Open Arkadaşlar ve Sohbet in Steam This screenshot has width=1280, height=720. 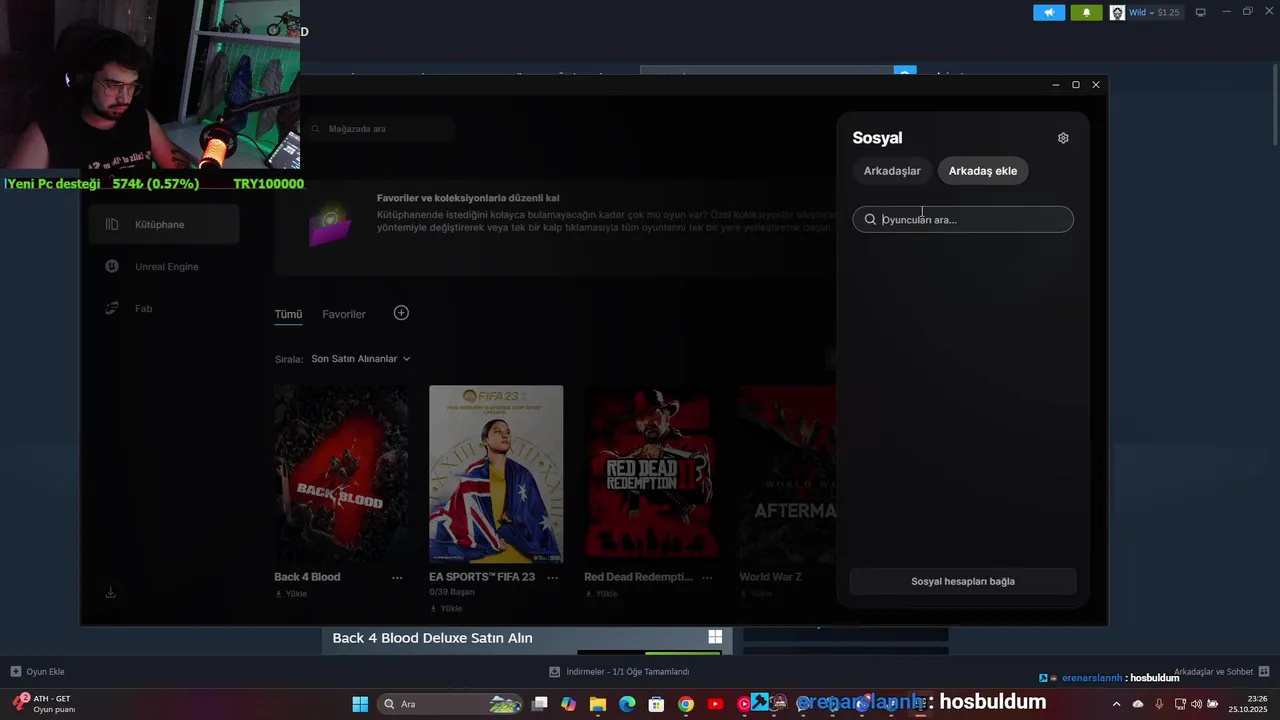1221,672
